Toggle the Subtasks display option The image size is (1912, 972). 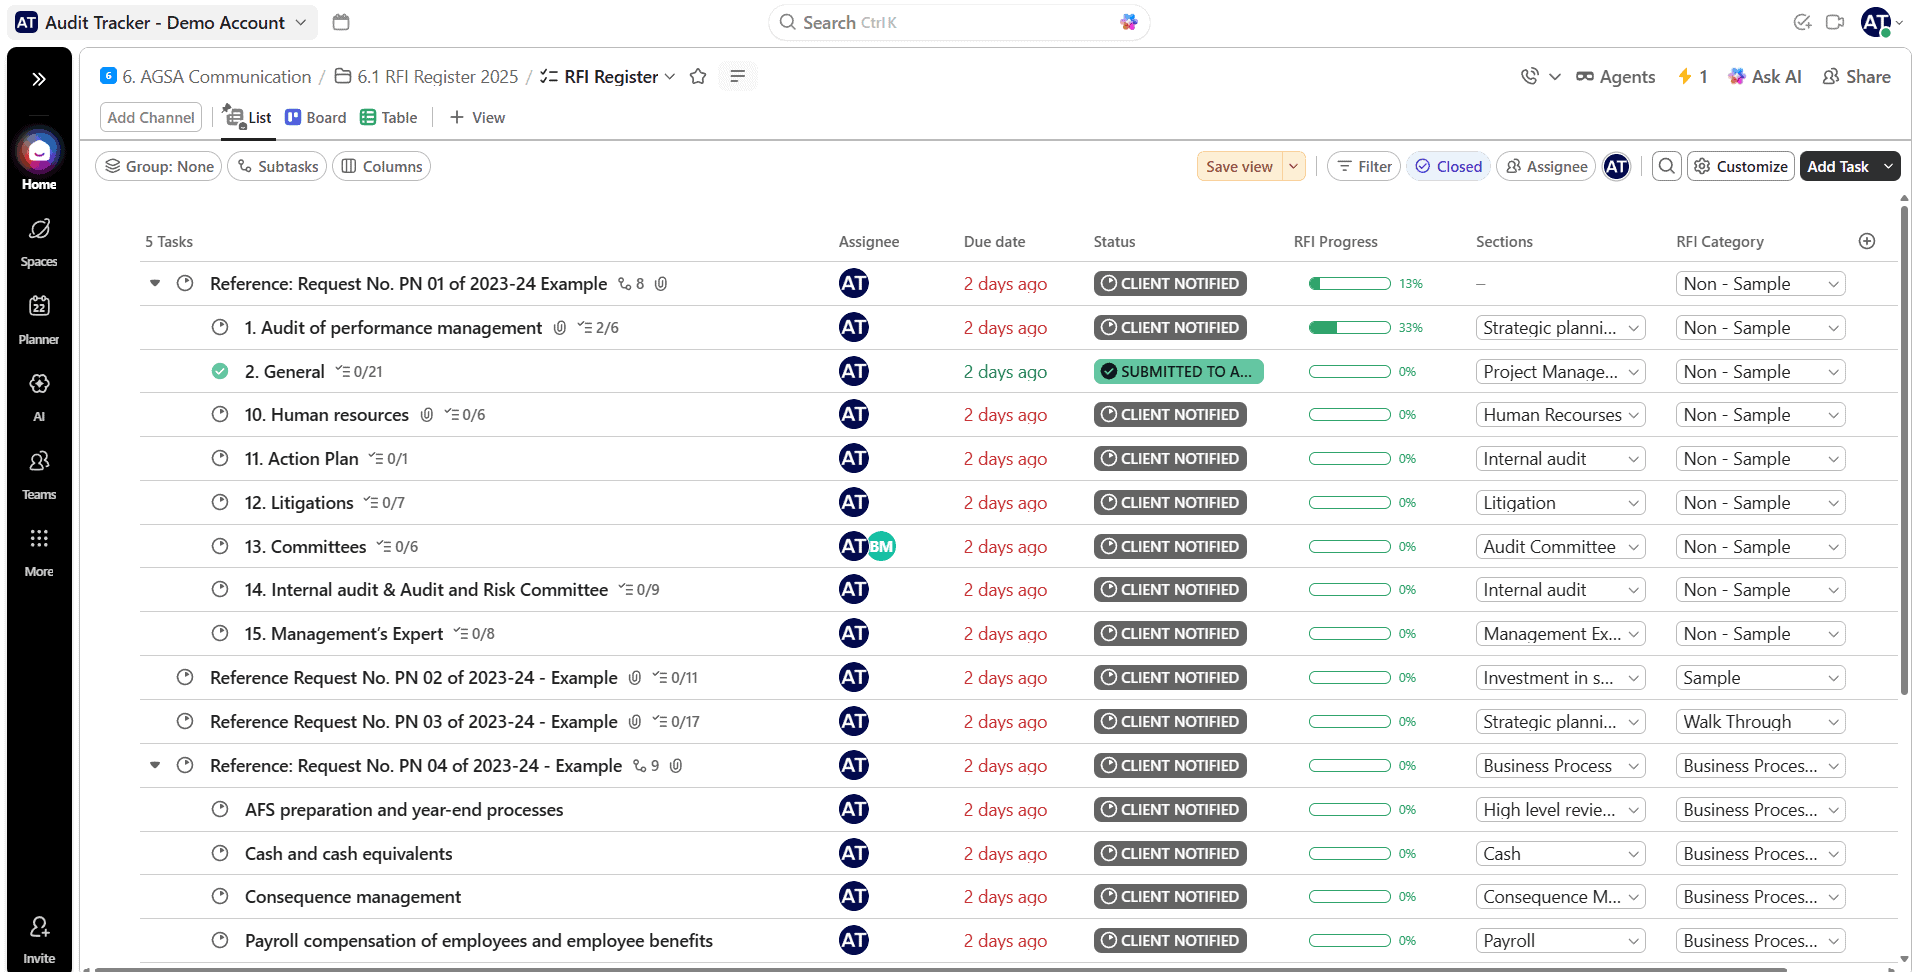(277, 167)
